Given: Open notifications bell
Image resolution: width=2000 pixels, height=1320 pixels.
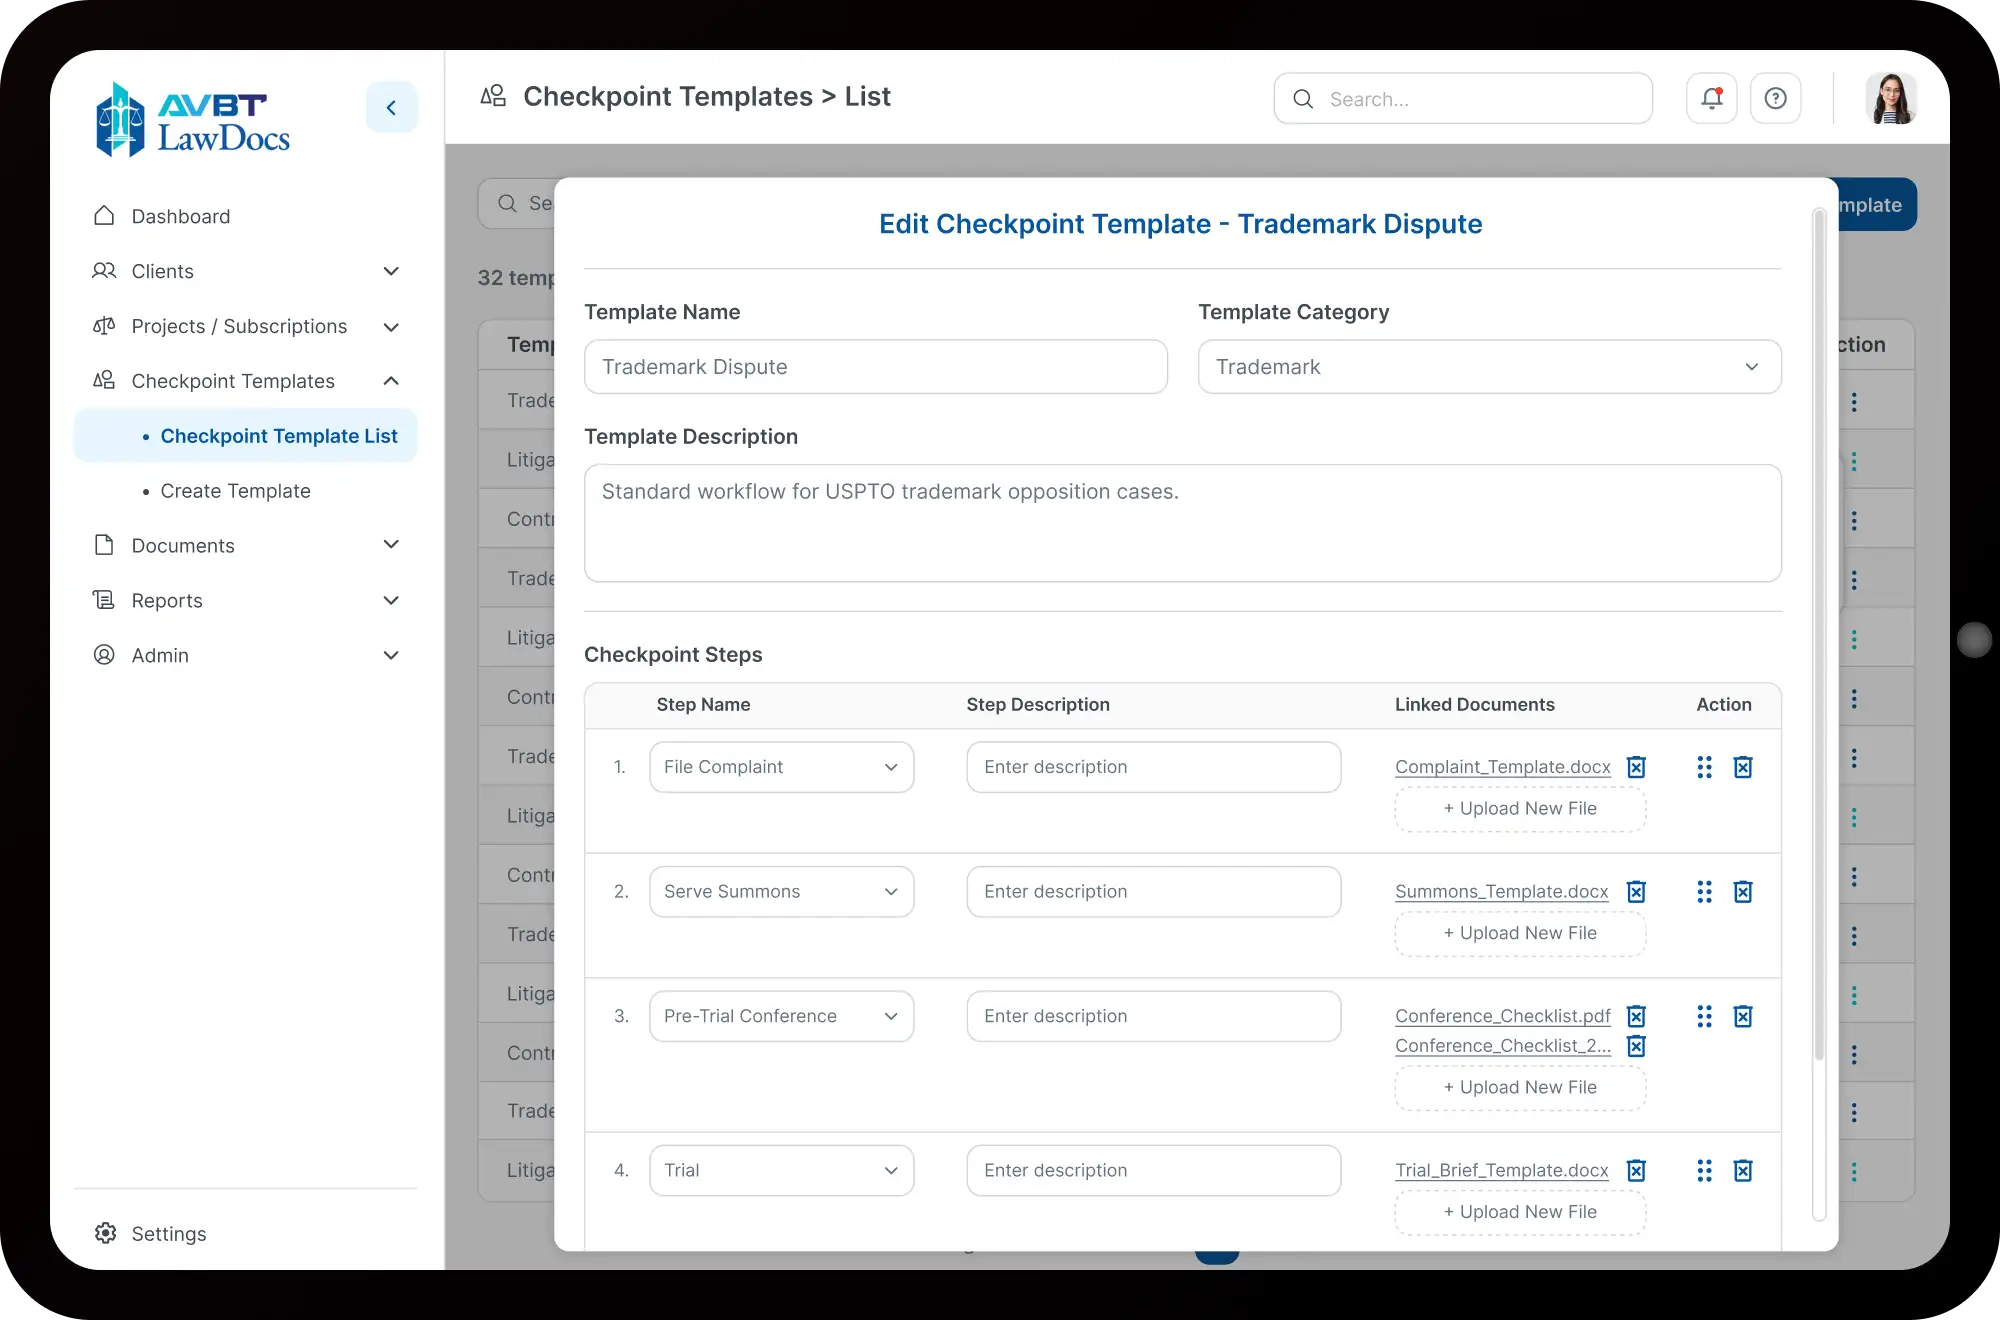Looking at the screenshot, I should [1711, 98].
